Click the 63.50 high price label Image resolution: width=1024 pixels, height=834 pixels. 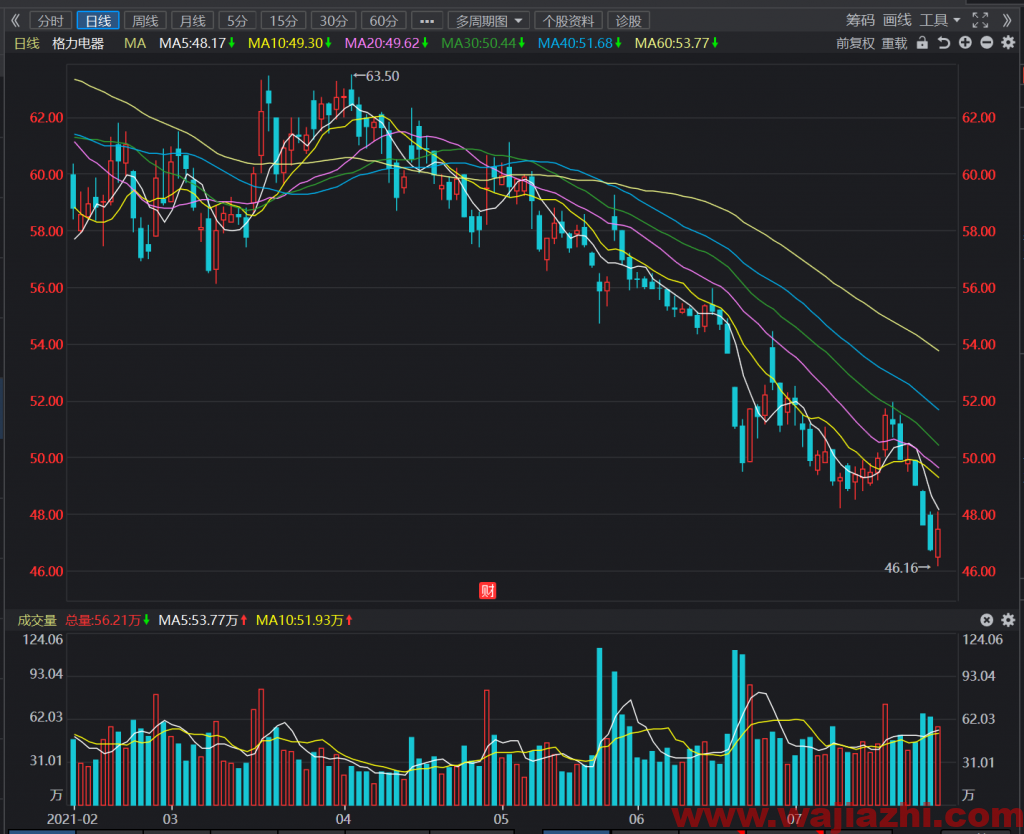point(382,76)
